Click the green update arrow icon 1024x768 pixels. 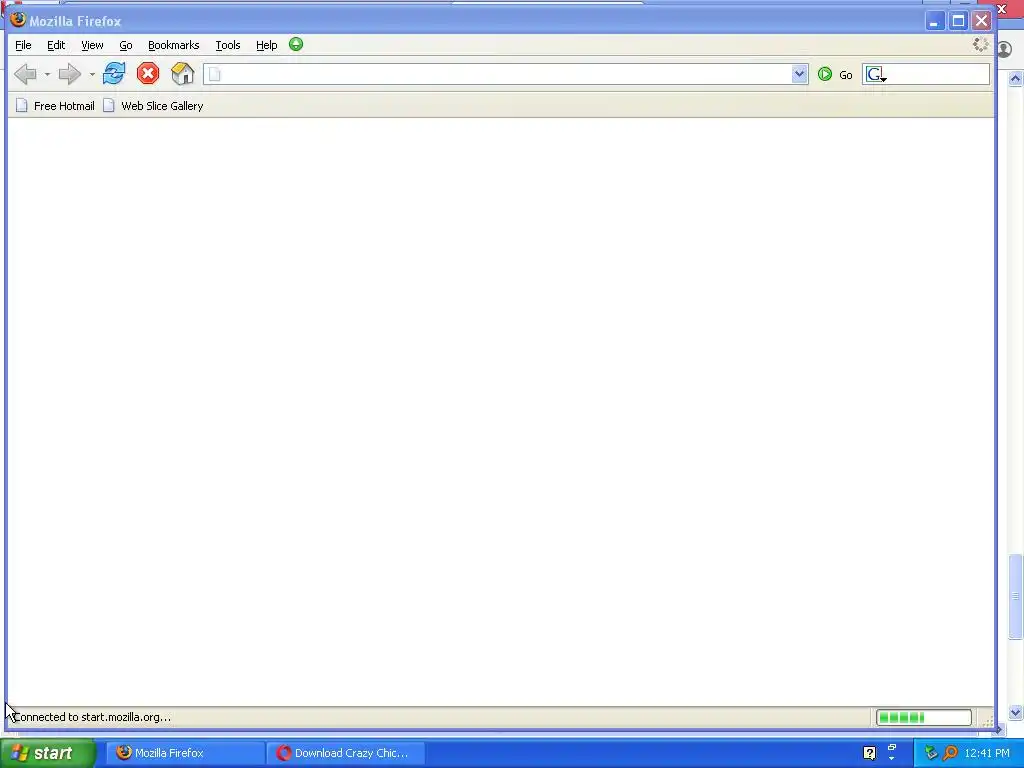(x=296, y=44)
